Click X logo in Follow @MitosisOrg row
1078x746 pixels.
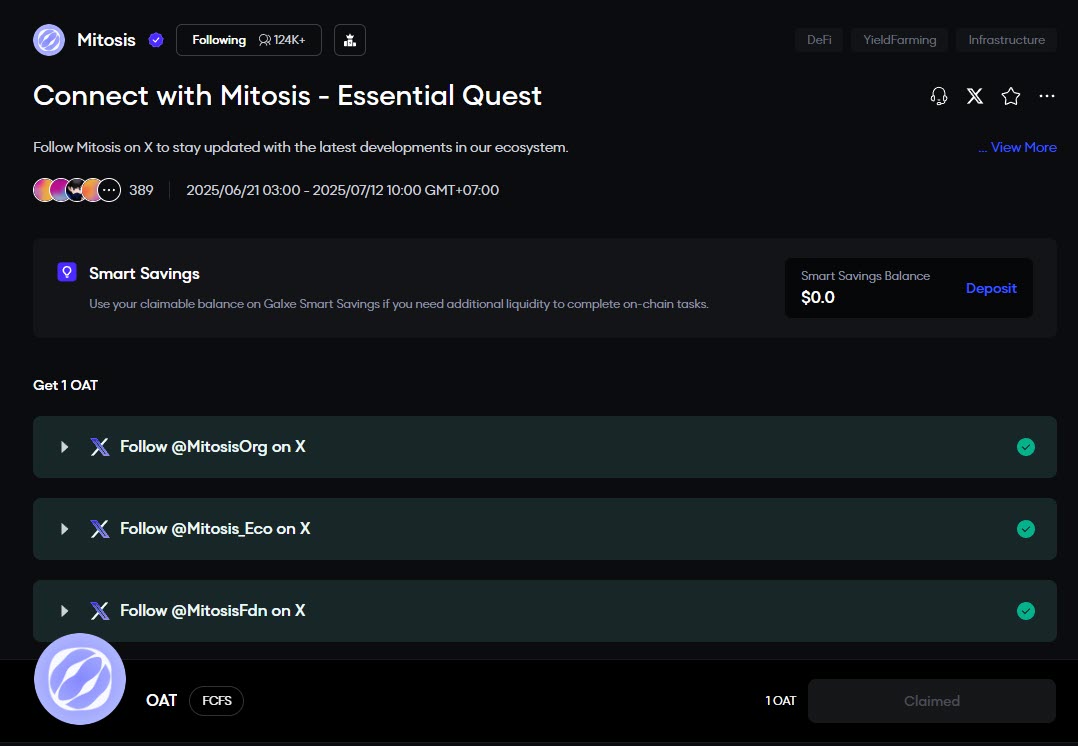coord(100,447)
